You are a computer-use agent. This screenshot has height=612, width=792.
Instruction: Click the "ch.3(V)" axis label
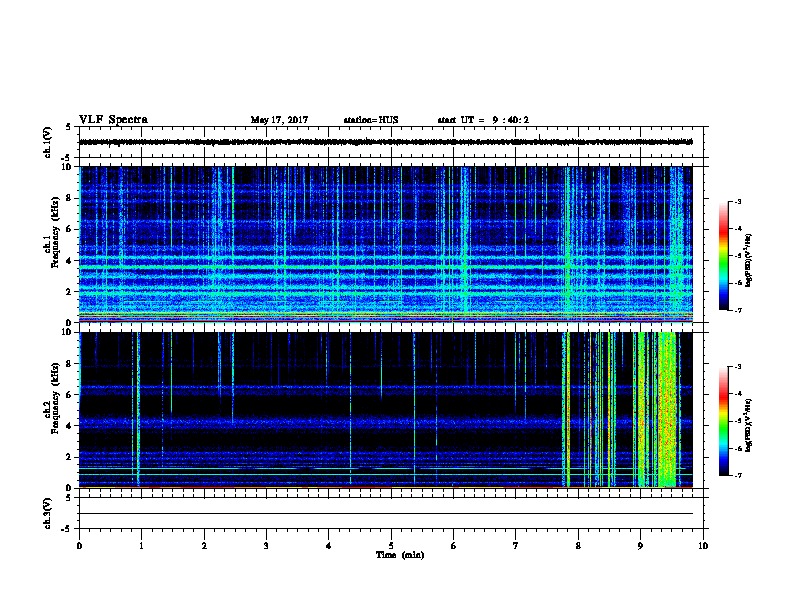tap(48, 513)
